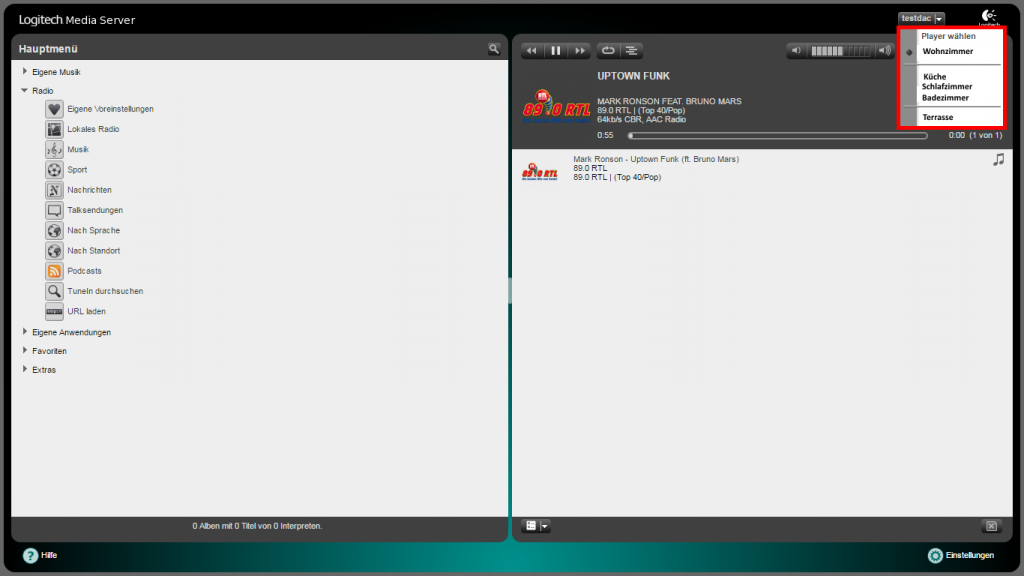Screen dimensions: 1024x576
Task: Open Lokales Radio icon
Action: click(54, 129)
